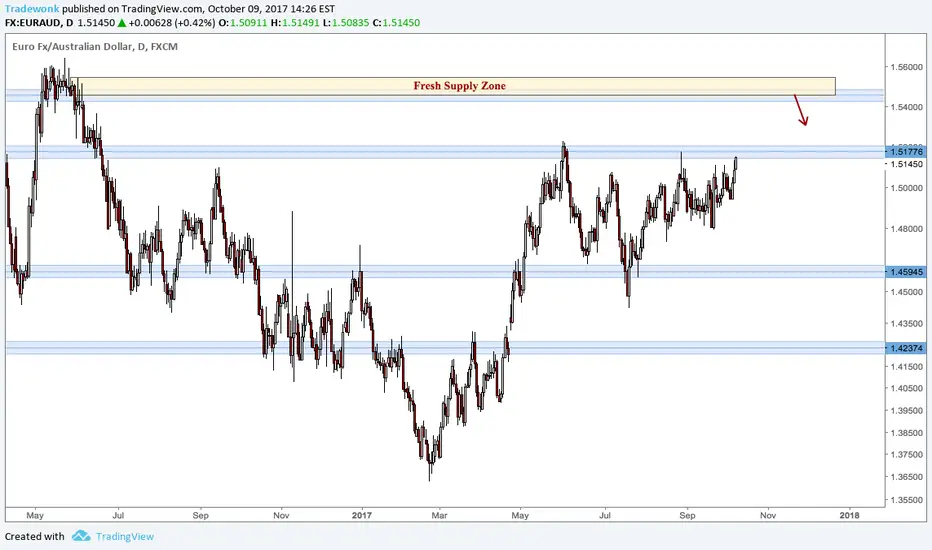Click the Created with caption text
Image resolution: width=932 pixels, height=550 pixels.
34,536
